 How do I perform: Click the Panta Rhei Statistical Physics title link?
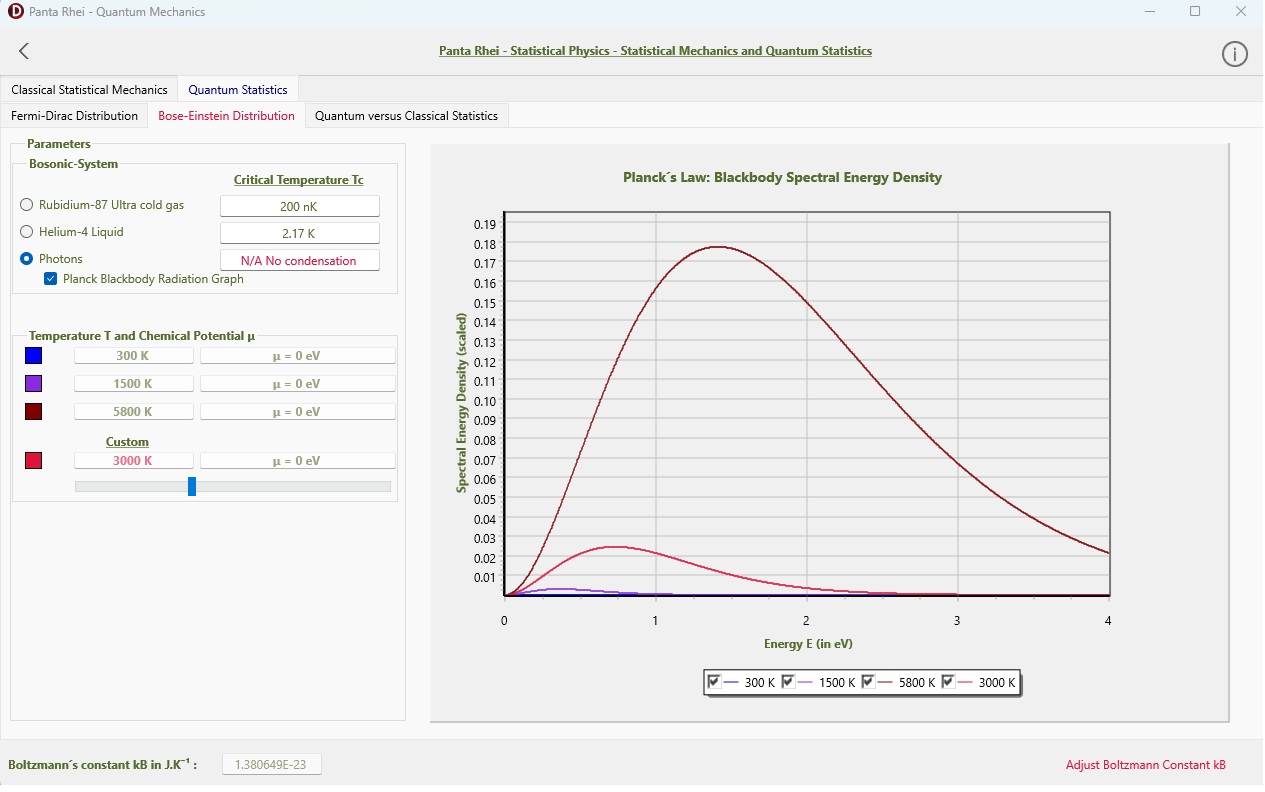coord(655,51)
